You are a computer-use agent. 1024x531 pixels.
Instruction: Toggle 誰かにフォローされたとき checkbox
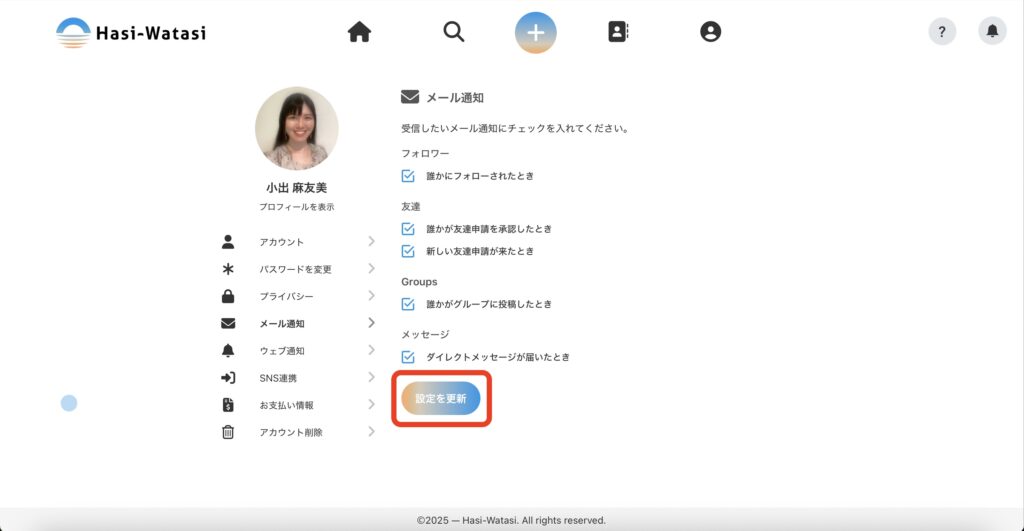point(408,176)
